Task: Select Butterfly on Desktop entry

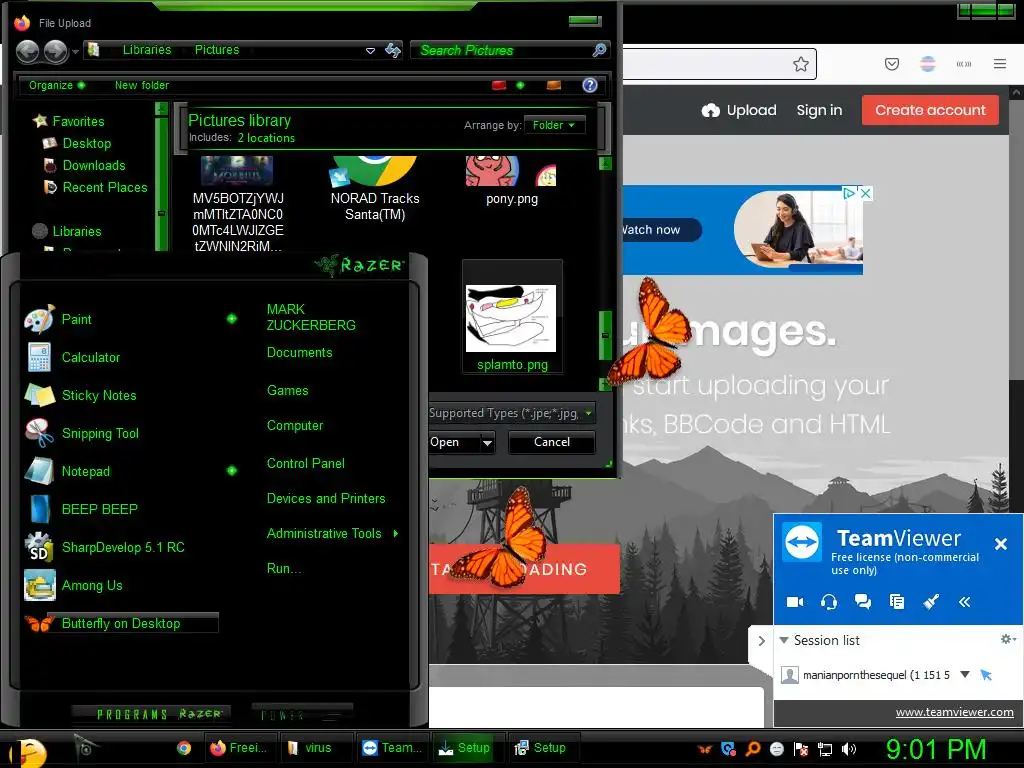Action: (121, 624)
